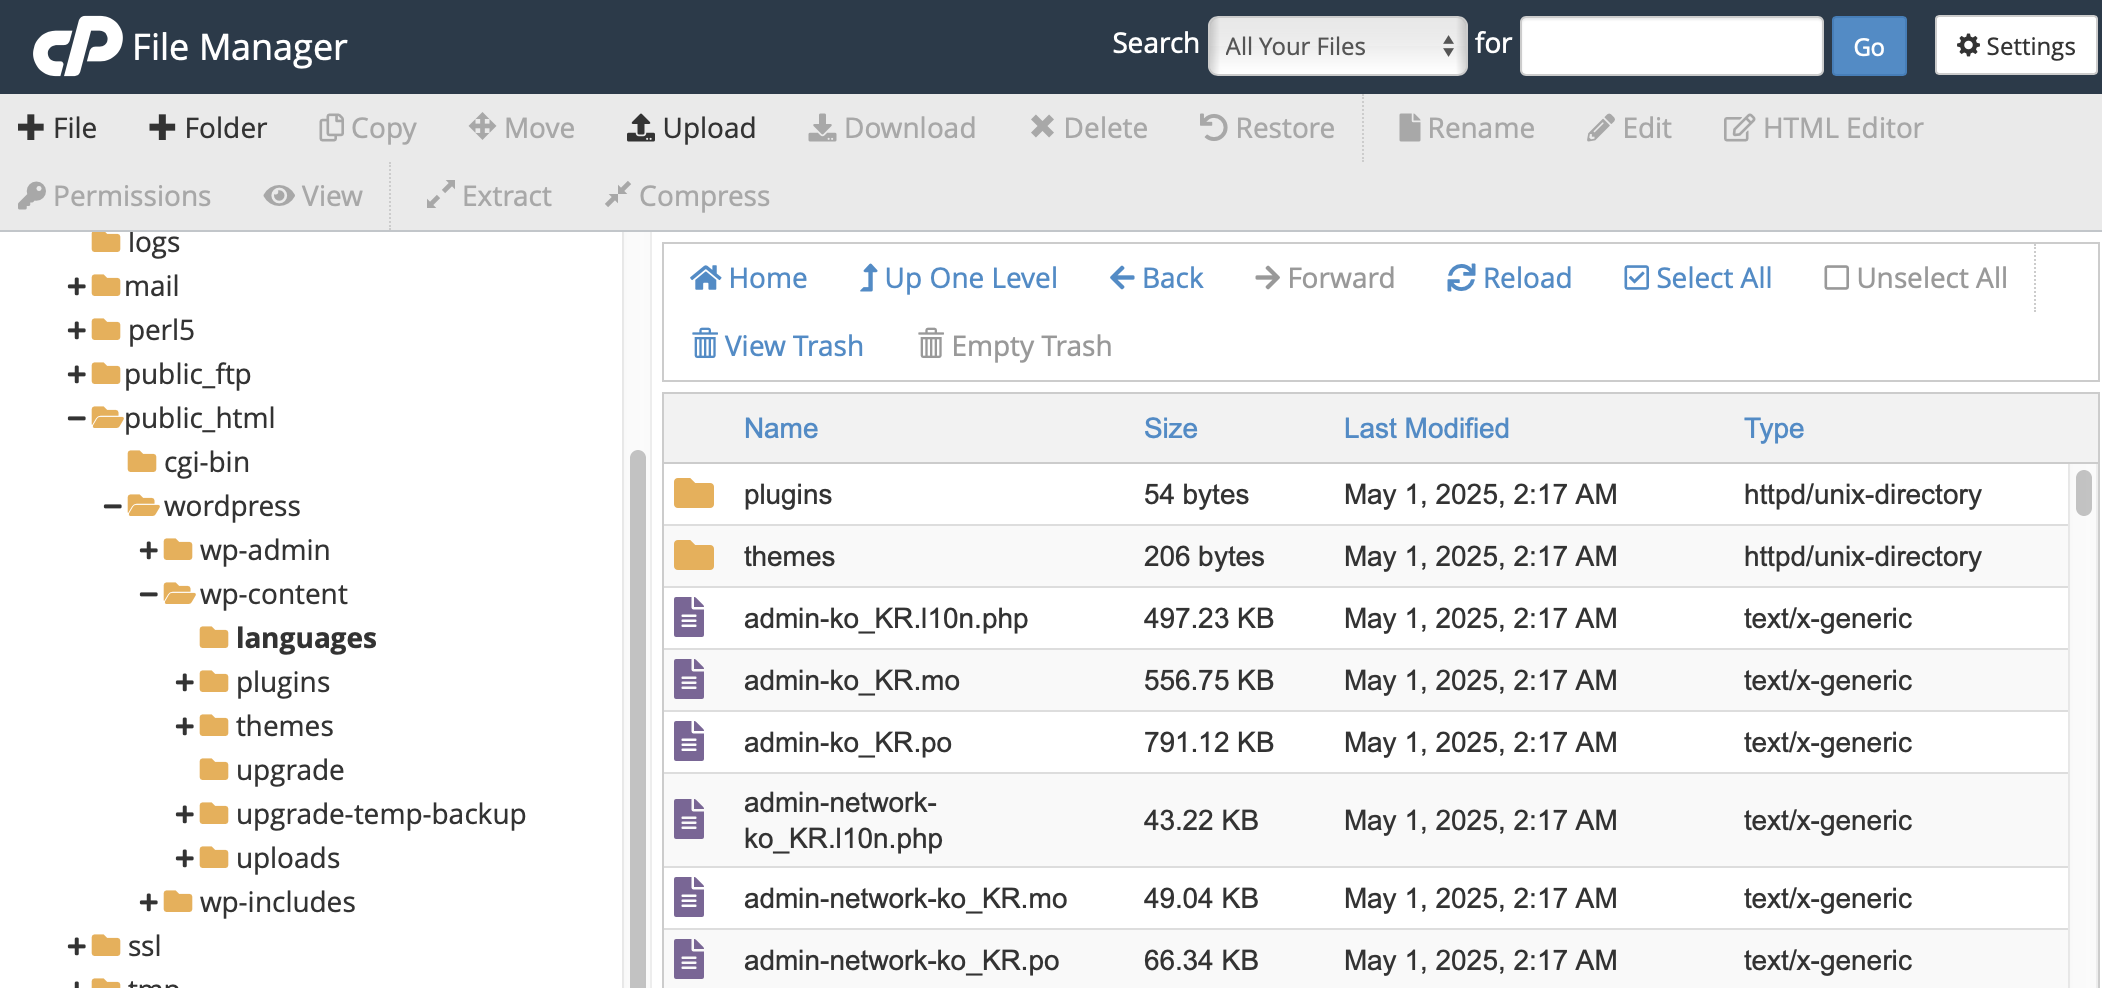Collapse the wordpress folder in tree
2102x988 pixels.
point(112,506)
